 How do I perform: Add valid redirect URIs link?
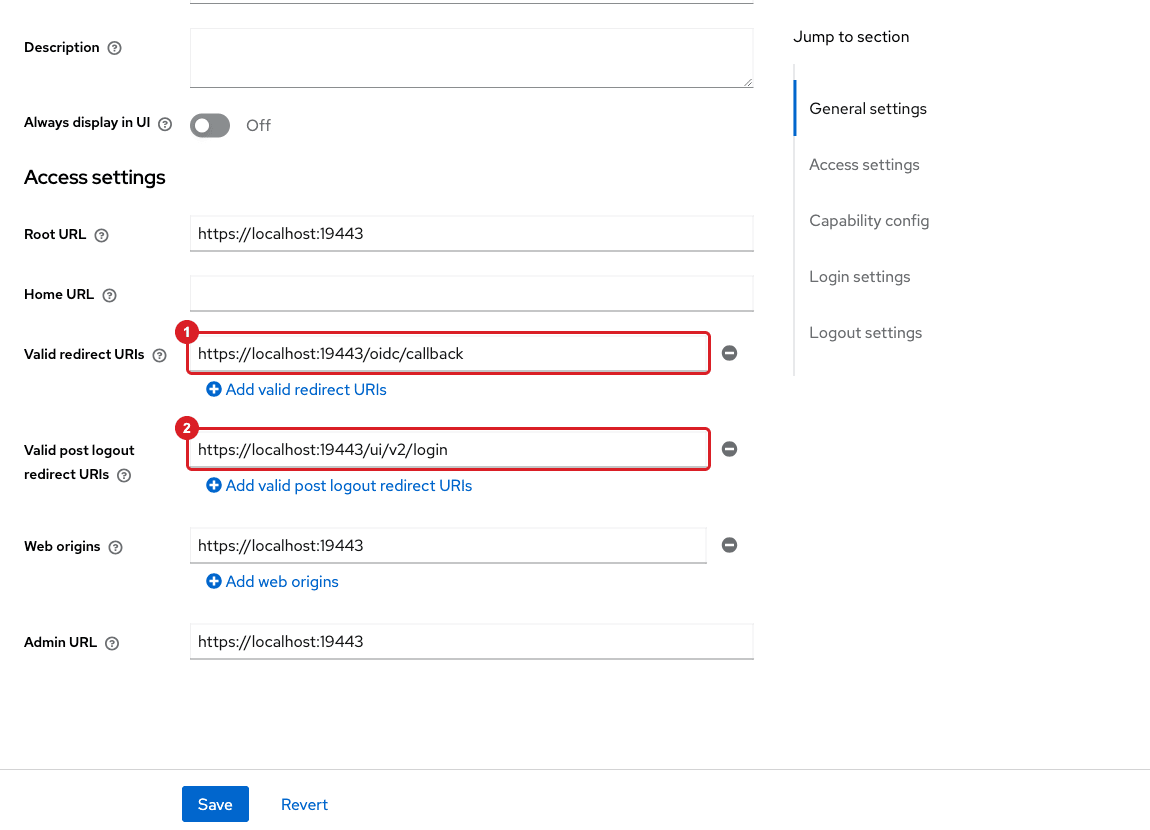click(x=296, y=389)
